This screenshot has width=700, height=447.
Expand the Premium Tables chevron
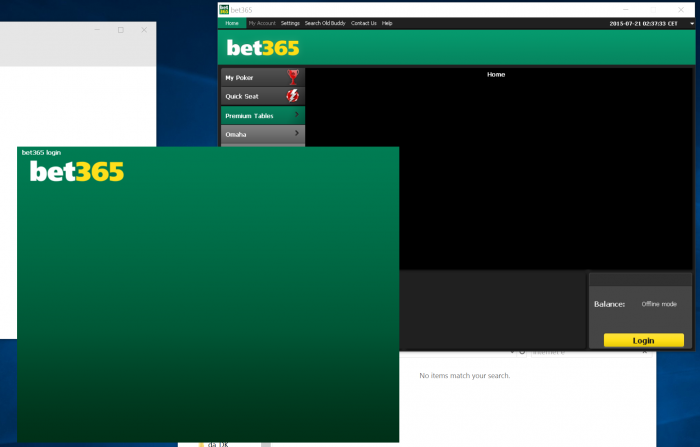click(297, 115)
